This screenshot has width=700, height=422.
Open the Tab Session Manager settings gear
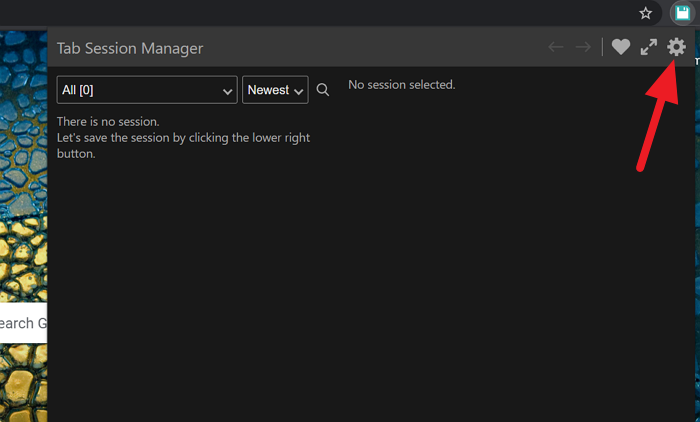677,47
